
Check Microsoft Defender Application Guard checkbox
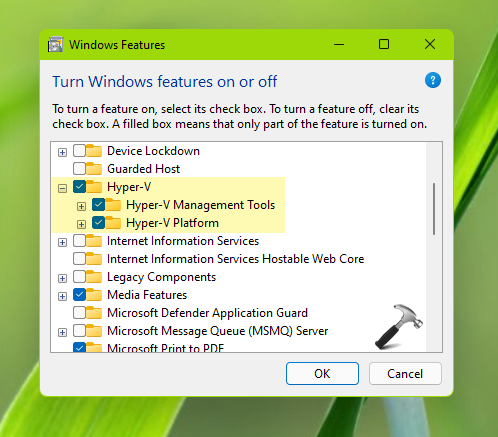coord(79,313)
